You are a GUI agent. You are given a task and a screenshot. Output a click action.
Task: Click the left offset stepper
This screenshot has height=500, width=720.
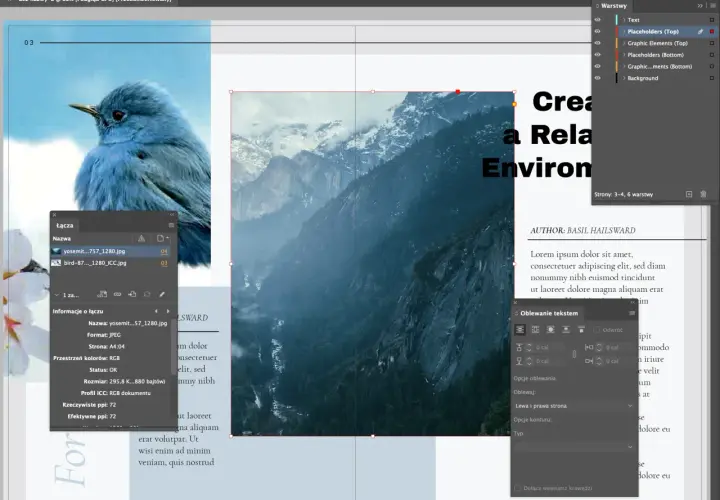pos(599,348)
